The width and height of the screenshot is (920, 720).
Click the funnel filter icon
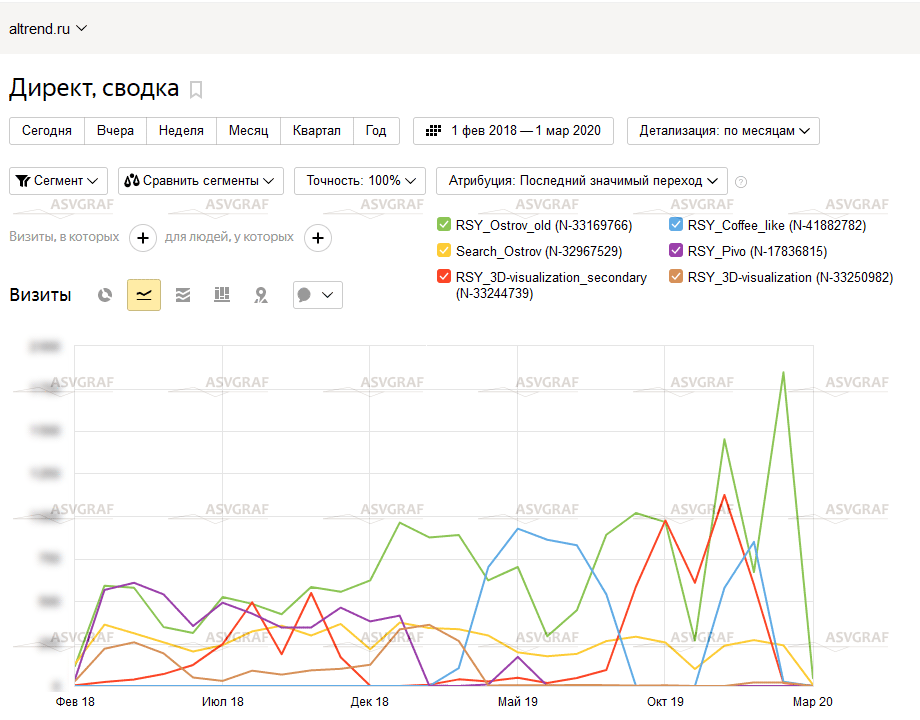point(23,181)
